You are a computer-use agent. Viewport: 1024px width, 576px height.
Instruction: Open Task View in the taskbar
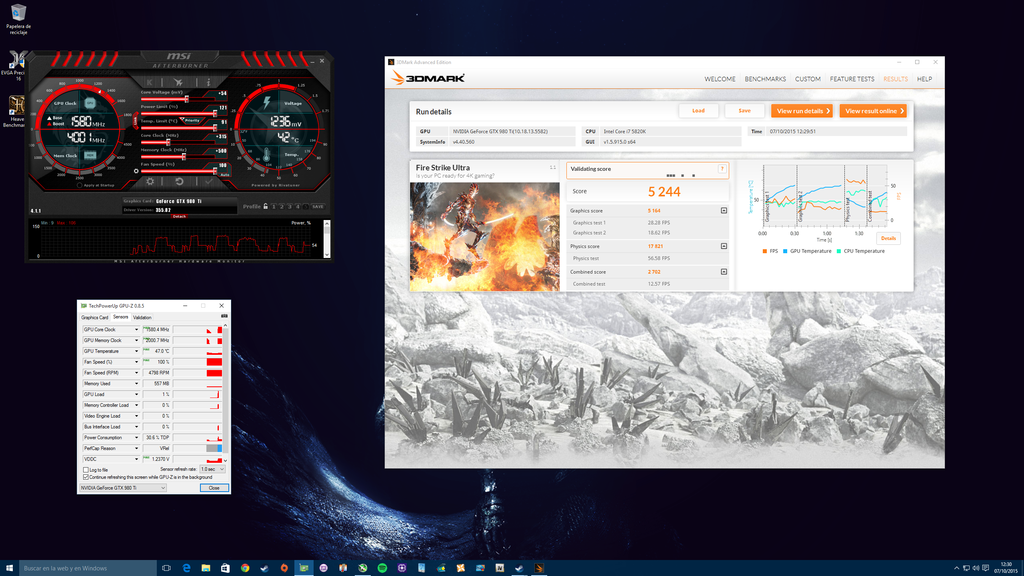[x=167, y=568]
